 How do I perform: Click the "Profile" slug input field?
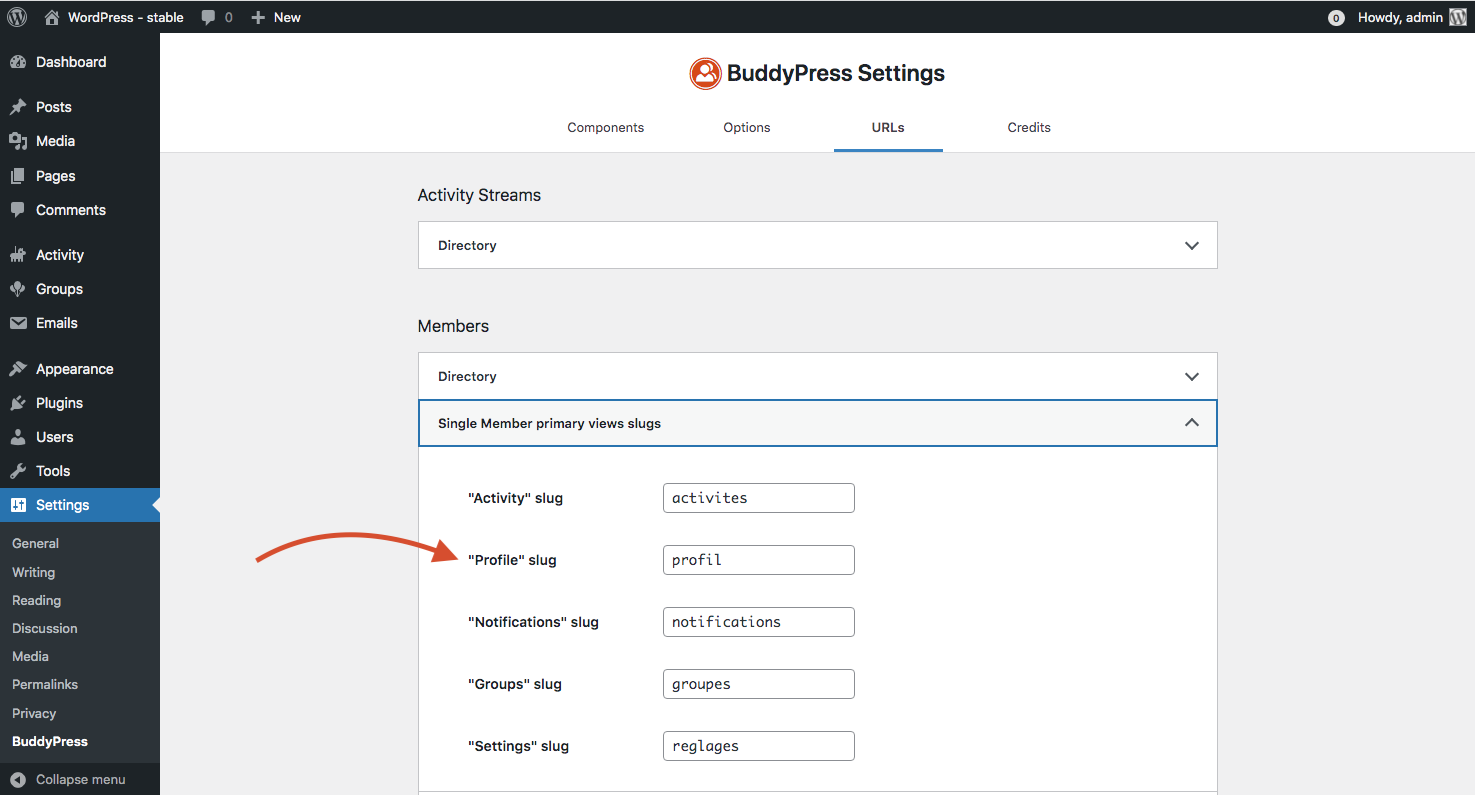click(758, 560)
